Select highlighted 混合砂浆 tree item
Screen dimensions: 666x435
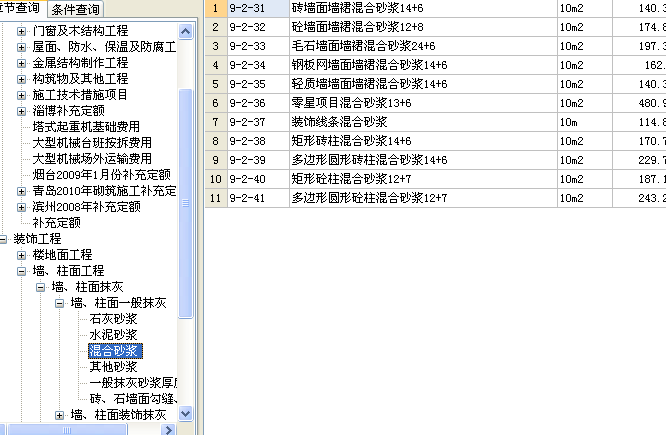(115, 351)
